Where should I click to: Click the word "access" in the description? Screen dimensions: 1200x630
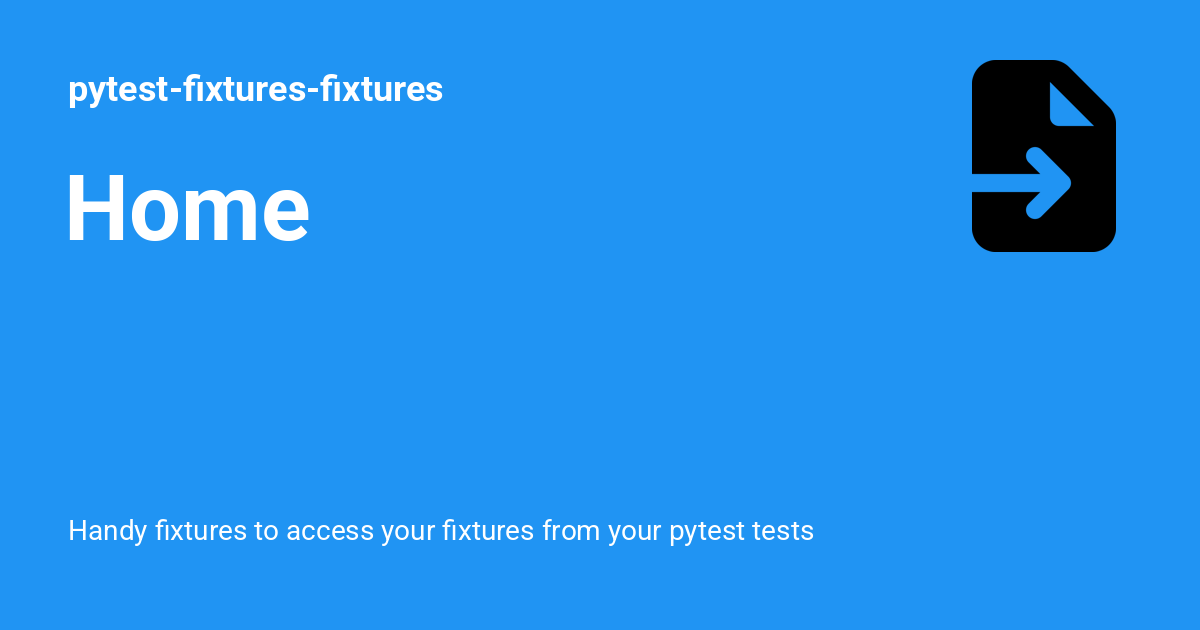click(x=329, y=531)
